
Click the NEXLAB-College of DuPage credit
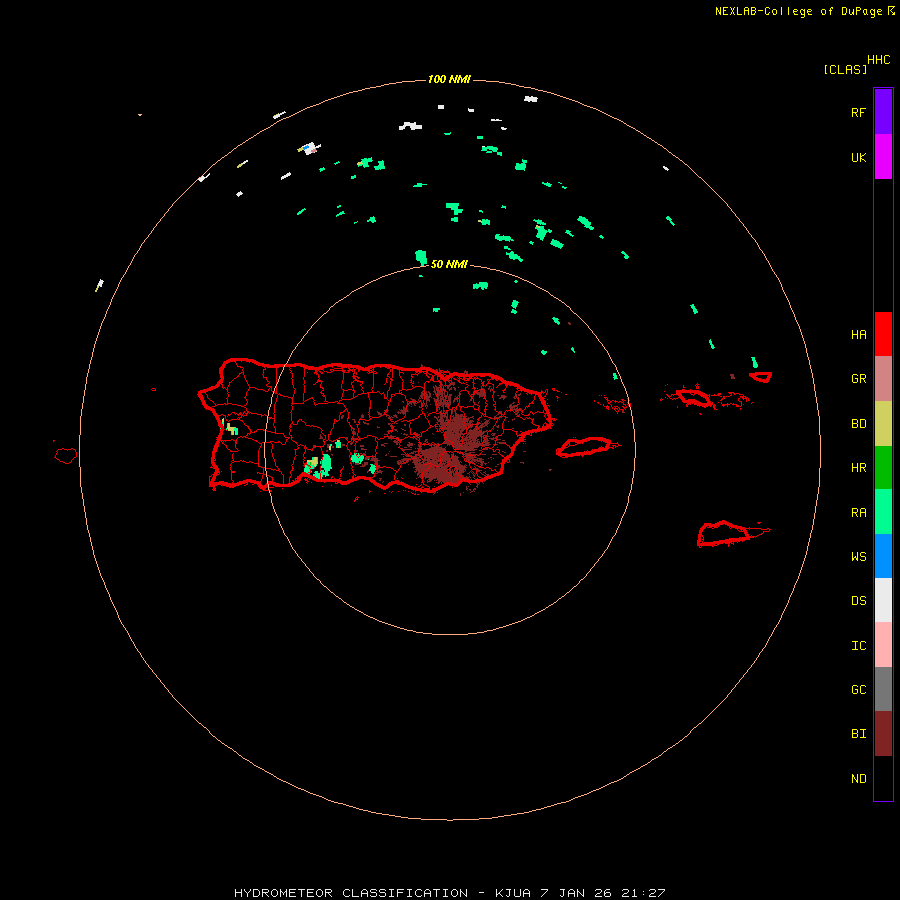point(798,11)
